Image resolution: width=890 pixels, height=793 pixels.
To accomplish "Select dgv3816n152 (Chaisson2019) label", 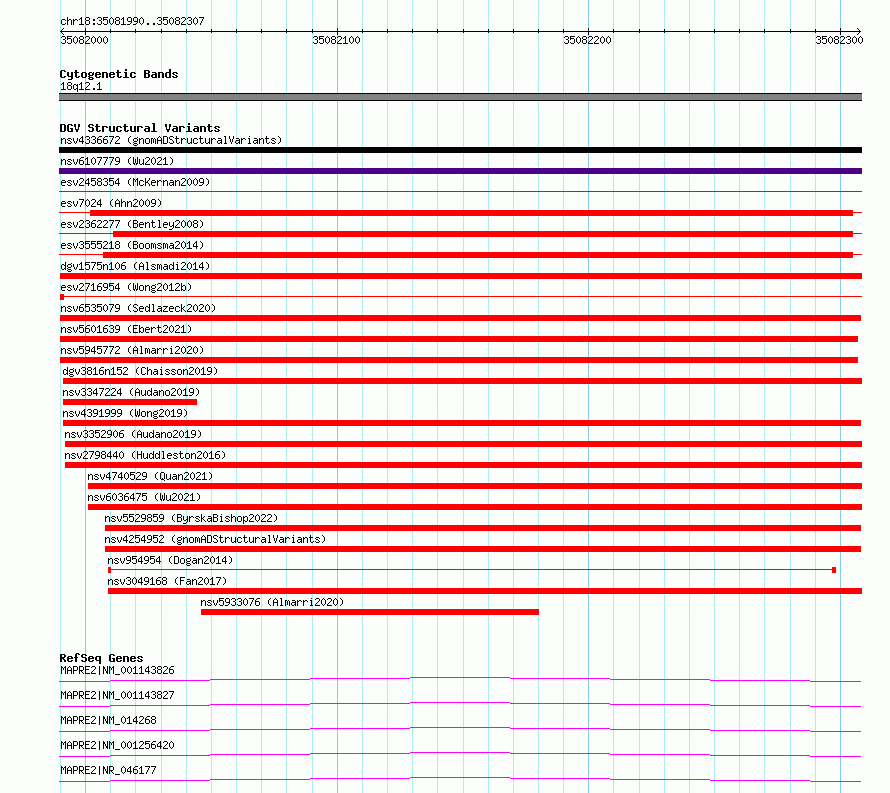I will point(140,371).
